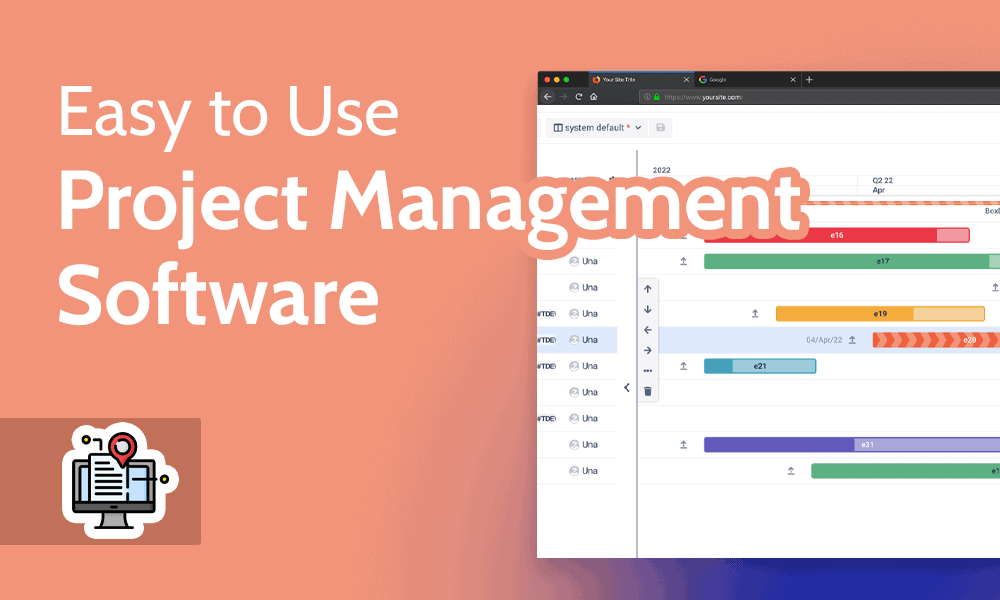Screen dimensions: 1000x600
Task: Click the move task up arrow icon
Action: point(647,288)
